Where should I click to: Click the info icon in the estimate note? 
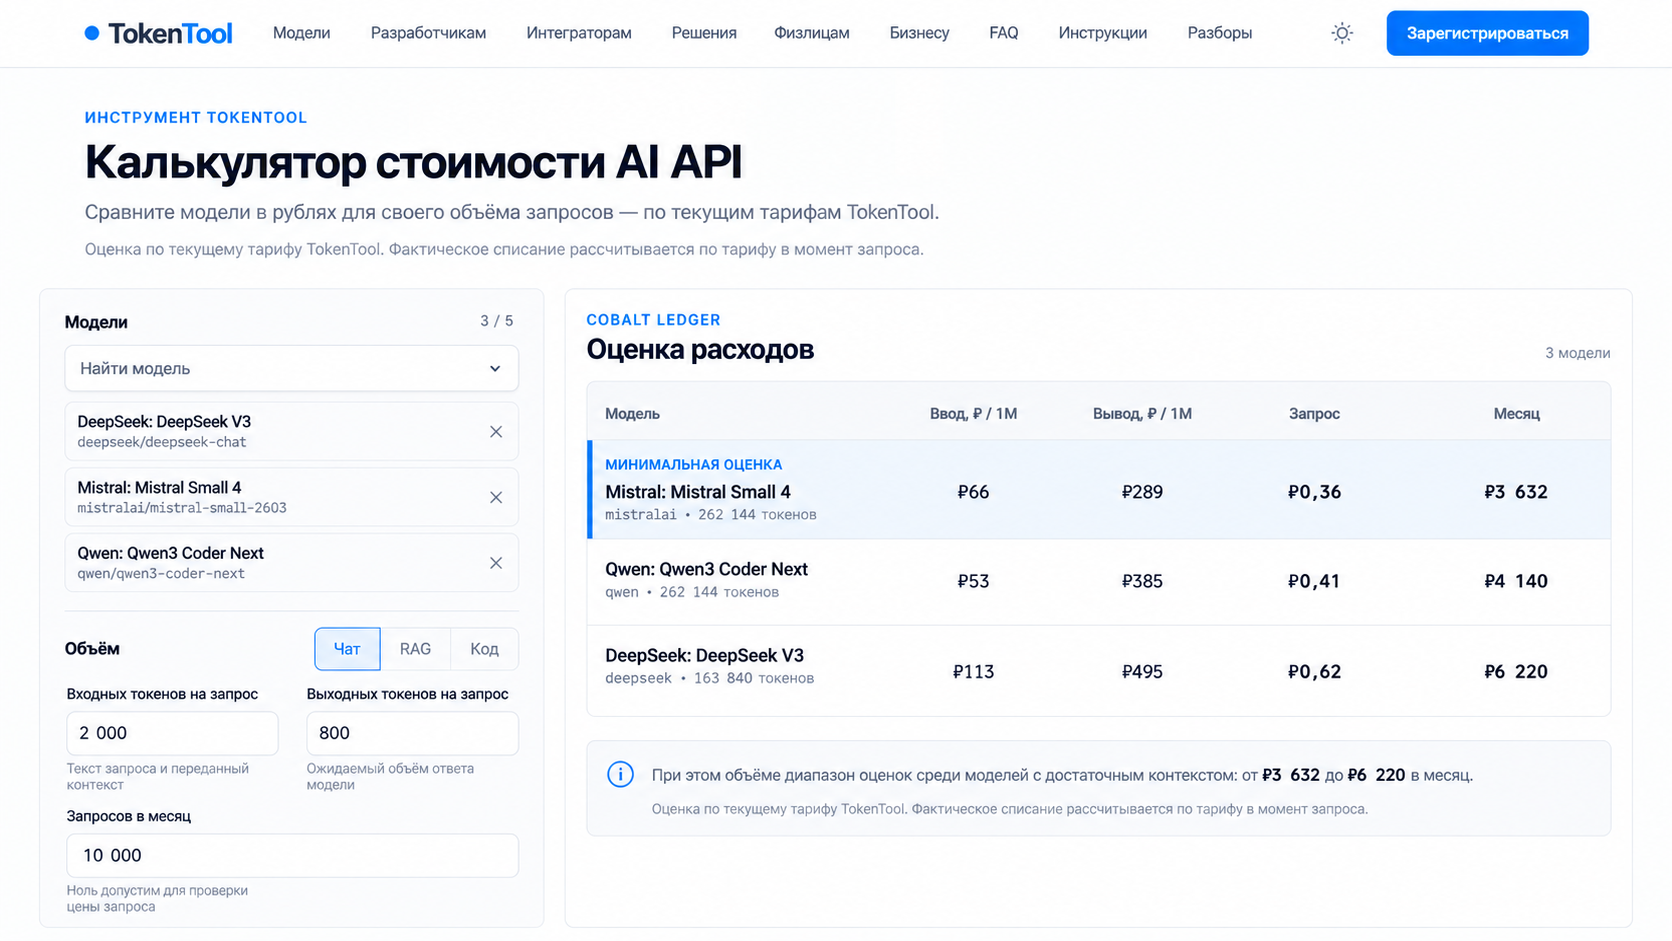[x=620, y=774]
